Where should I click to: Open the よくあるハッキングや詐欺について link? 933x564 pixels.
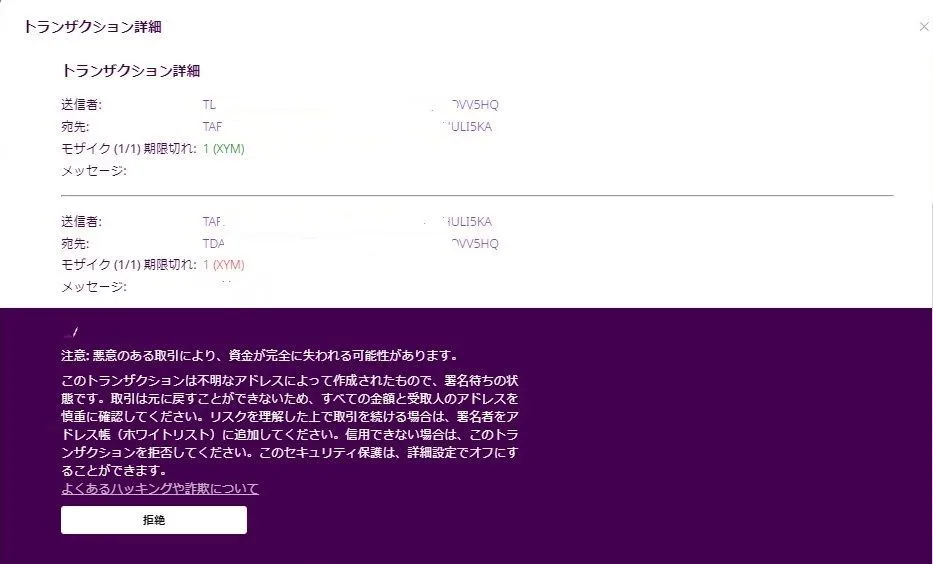(x=160, y=489)
